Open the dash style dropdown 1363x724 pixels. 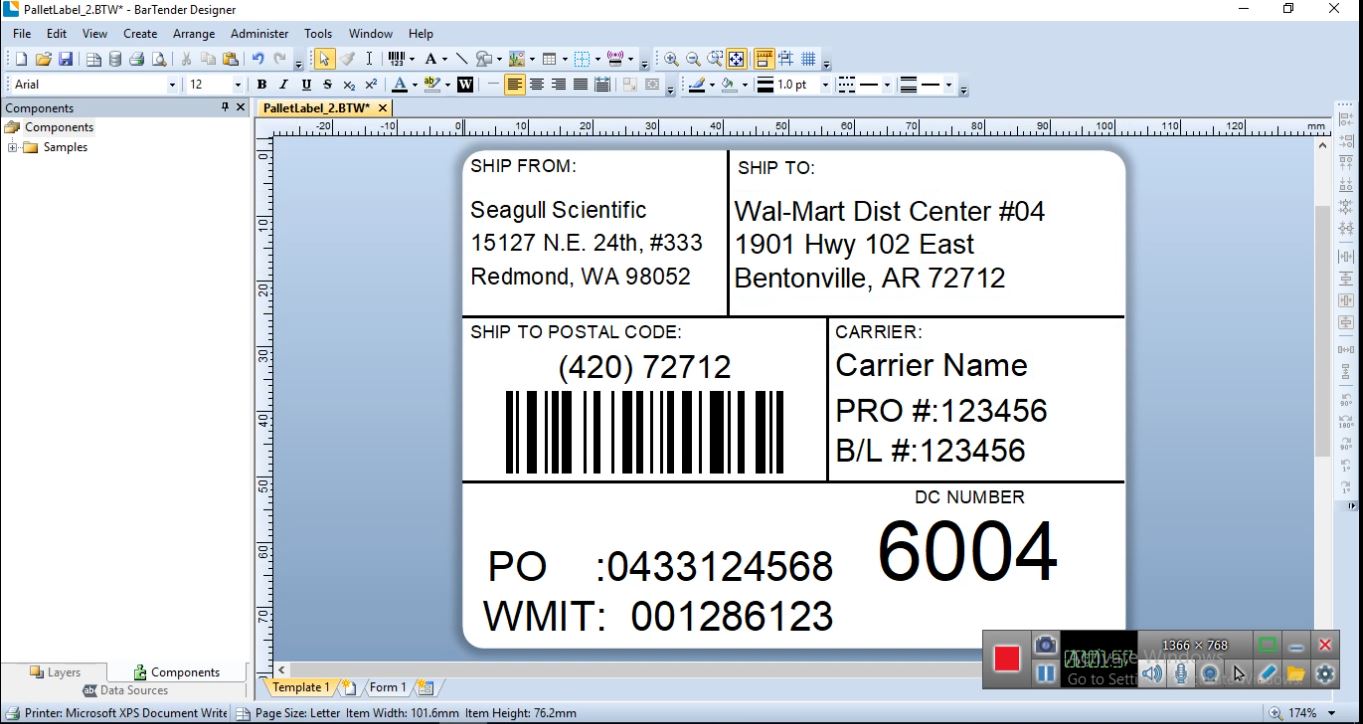click(887, 85)
